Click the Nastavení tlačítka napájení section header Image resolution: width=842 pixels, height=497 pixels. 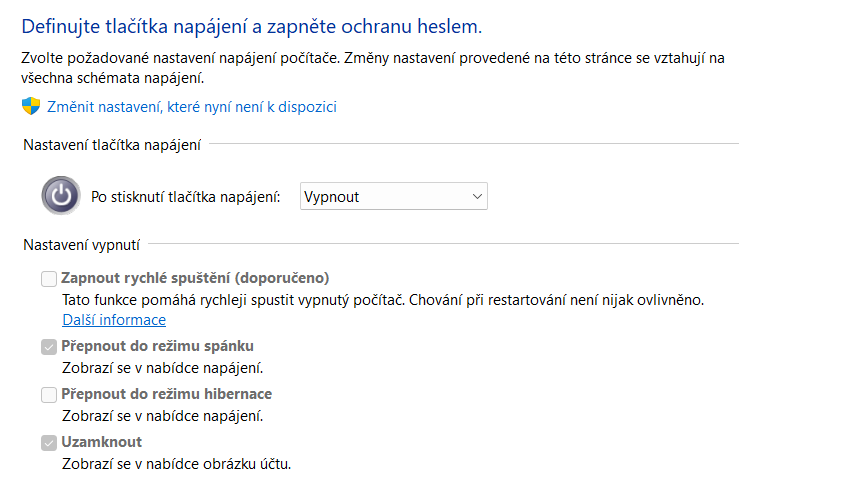click(111, 146)
